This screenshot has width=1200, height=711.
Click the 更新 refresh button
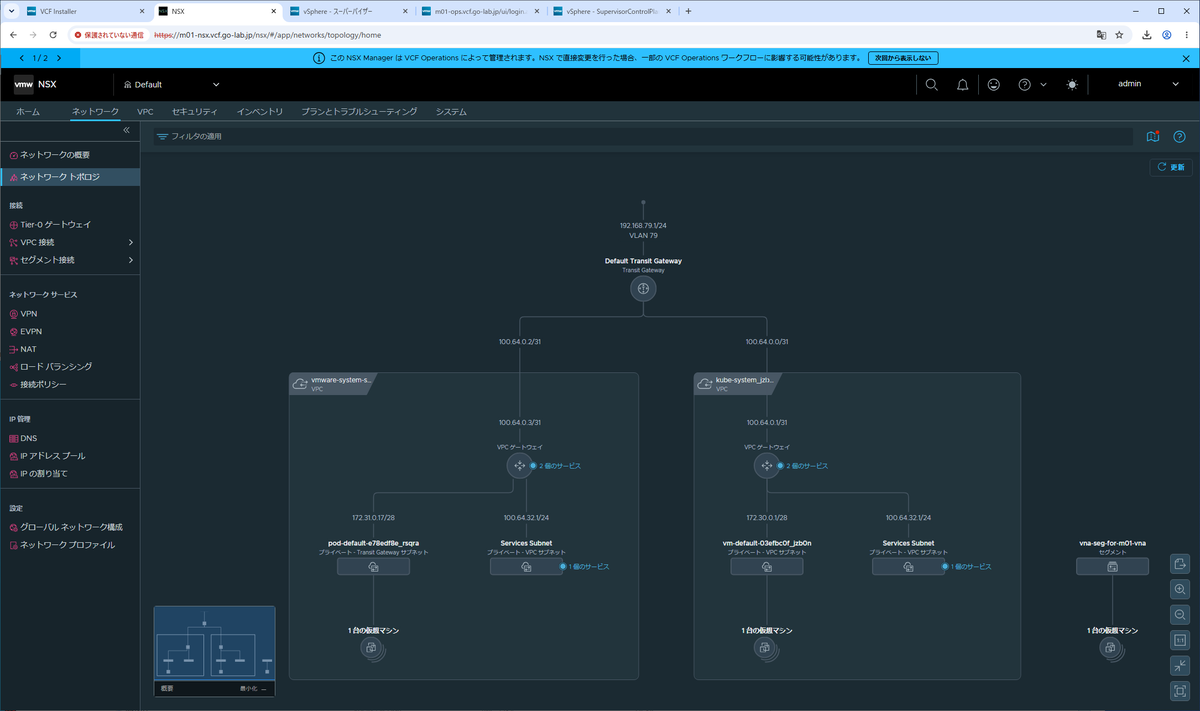[1170, 167]
